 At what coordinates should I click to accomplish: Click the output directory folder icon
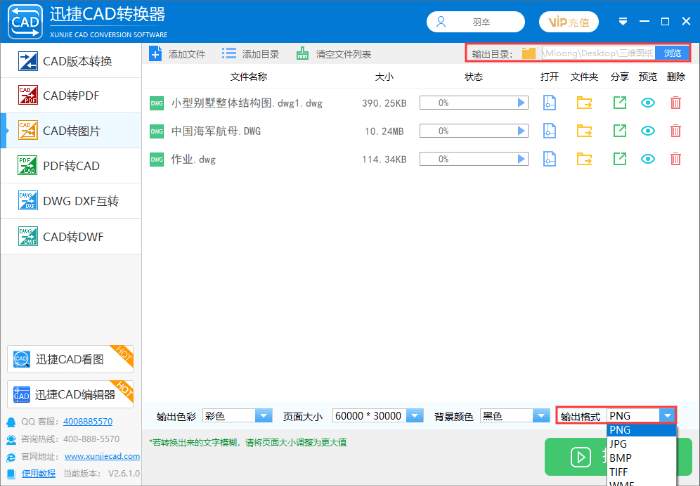pyautogui.click(x=529, y=54)
